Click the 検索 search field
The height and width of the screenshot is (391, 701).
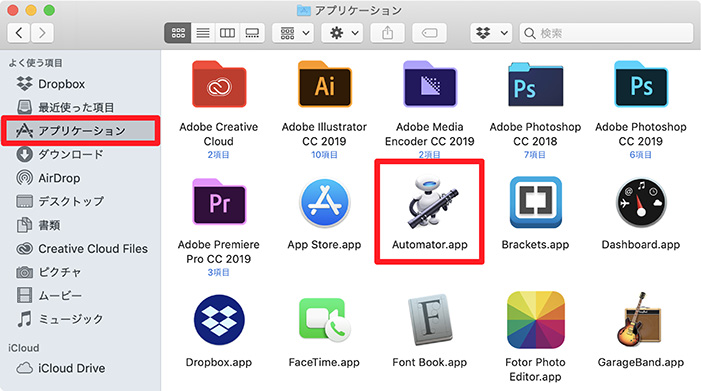tap(606, 33)
